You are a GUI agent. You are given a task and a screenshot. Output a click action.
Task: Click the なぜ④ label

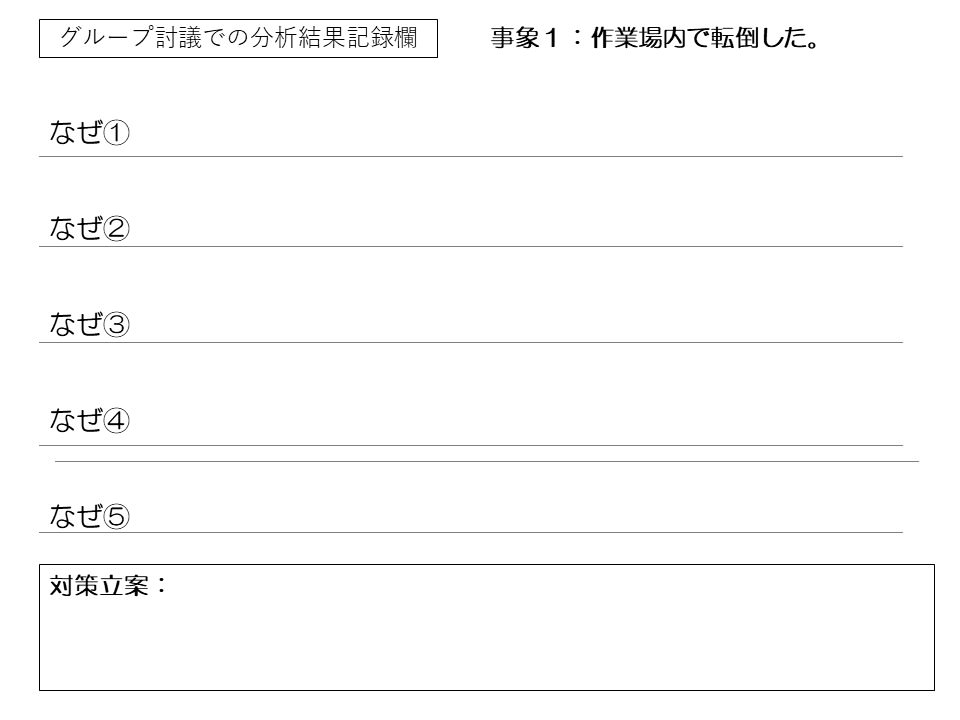pyautogui.click(x=90, y=421)
